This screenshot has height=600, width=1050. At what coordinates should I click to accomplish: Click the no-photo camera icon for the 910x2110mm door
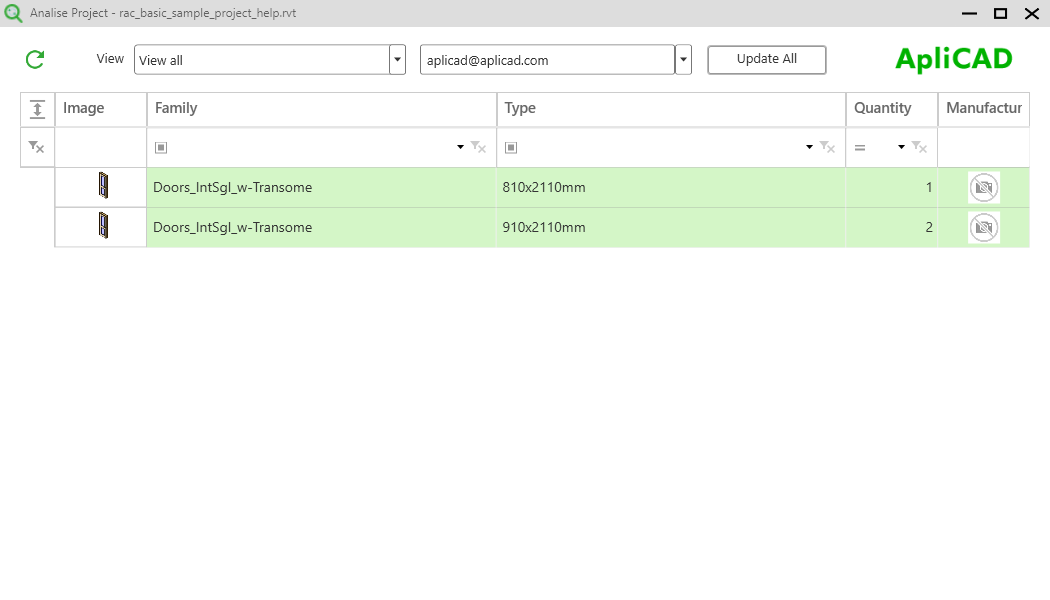tap(983, 227)
